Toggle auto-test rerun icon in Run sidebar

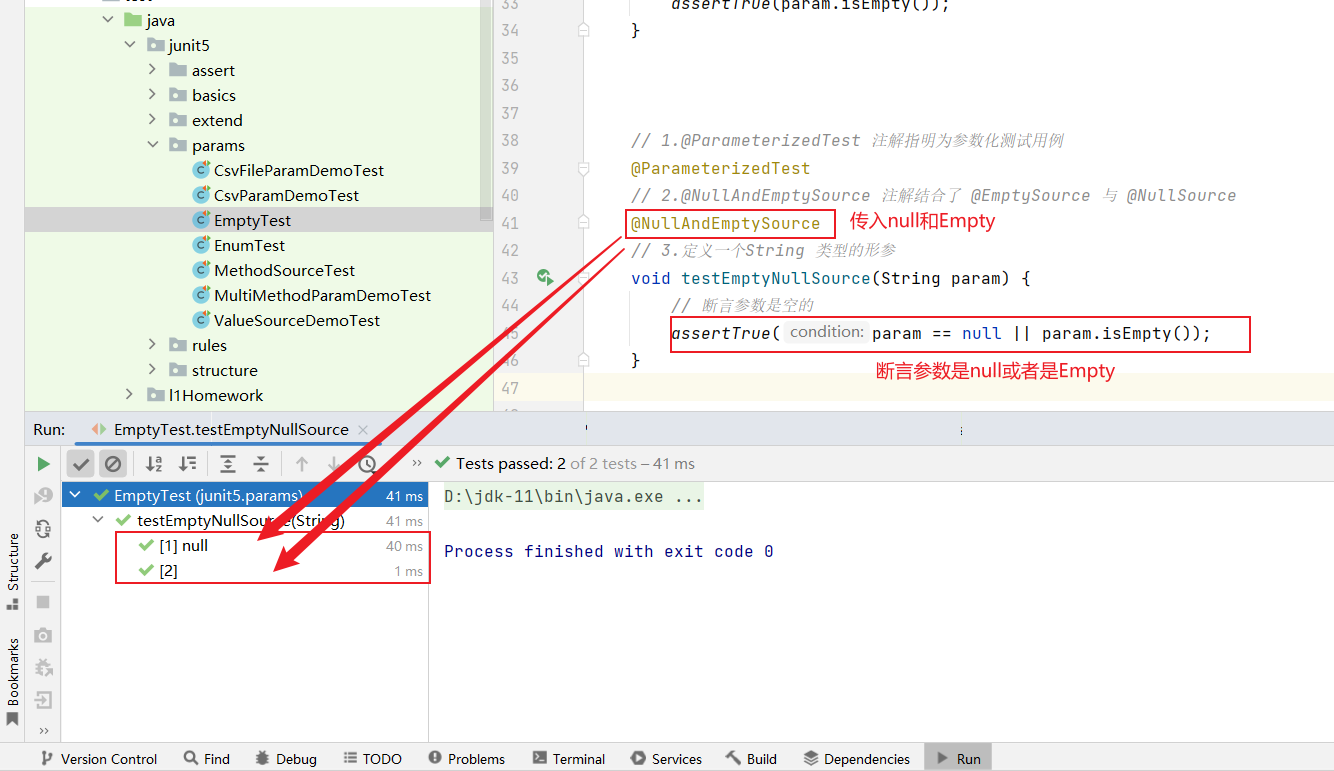(x=43, y=528)
